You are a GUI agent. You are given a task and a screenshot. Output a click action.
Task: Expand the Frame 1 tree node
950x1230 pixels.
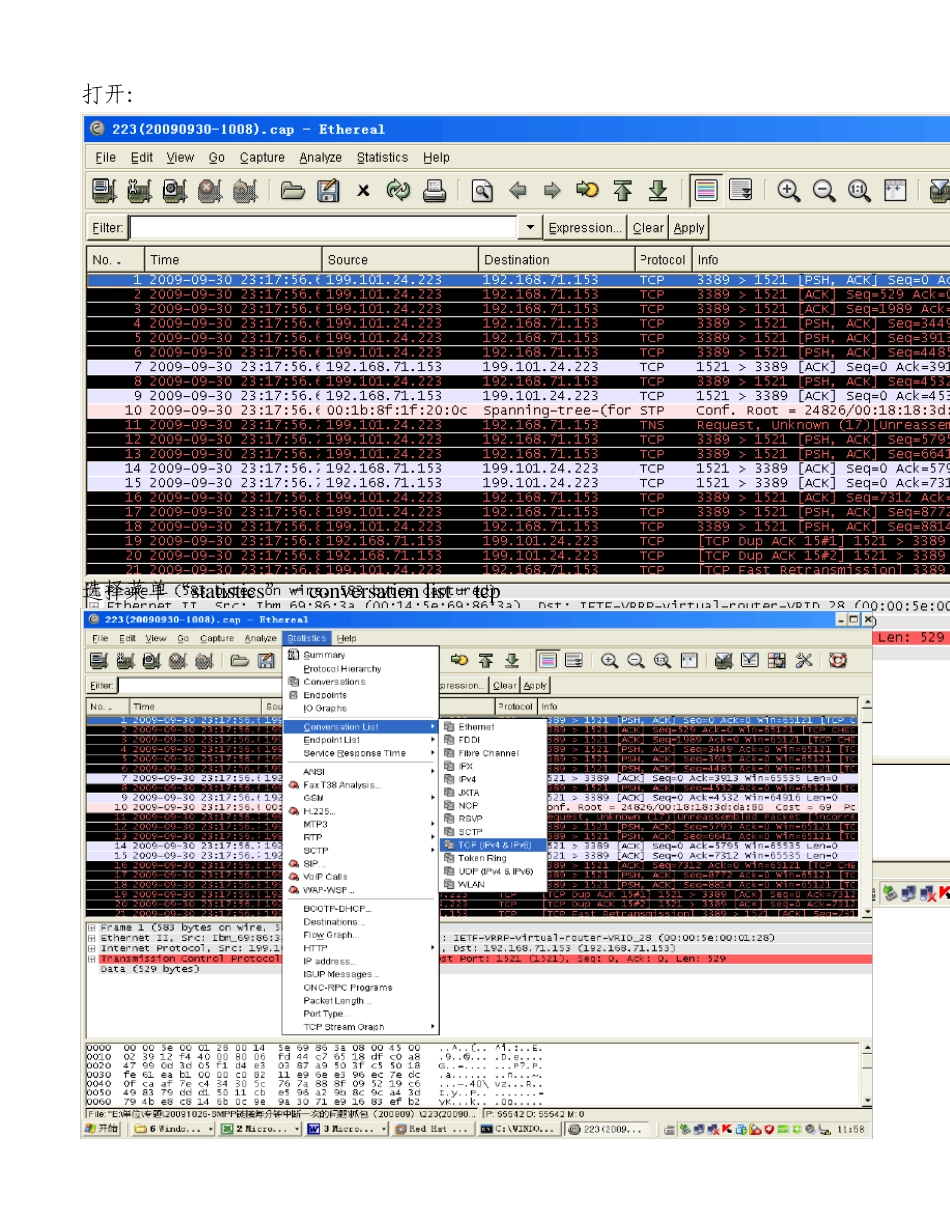[92, 928]
